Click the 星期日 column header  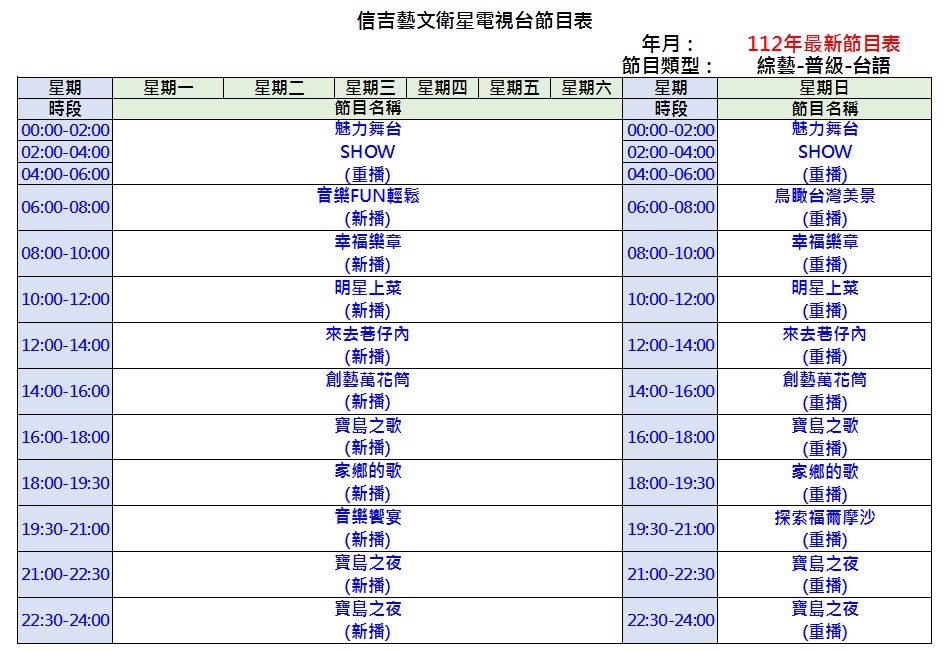[824, 88]
